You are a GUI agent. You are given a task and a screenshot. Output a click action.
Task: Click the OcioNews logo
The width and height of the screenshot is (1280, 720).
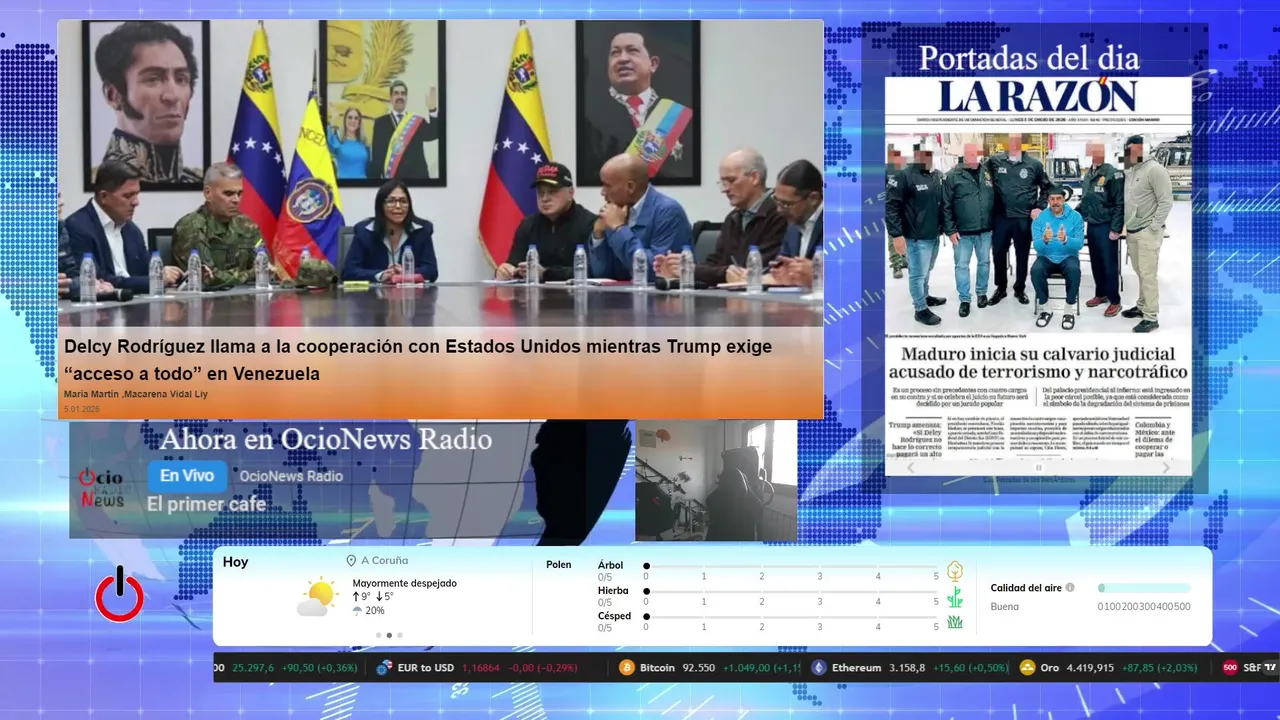coord(101,487)
